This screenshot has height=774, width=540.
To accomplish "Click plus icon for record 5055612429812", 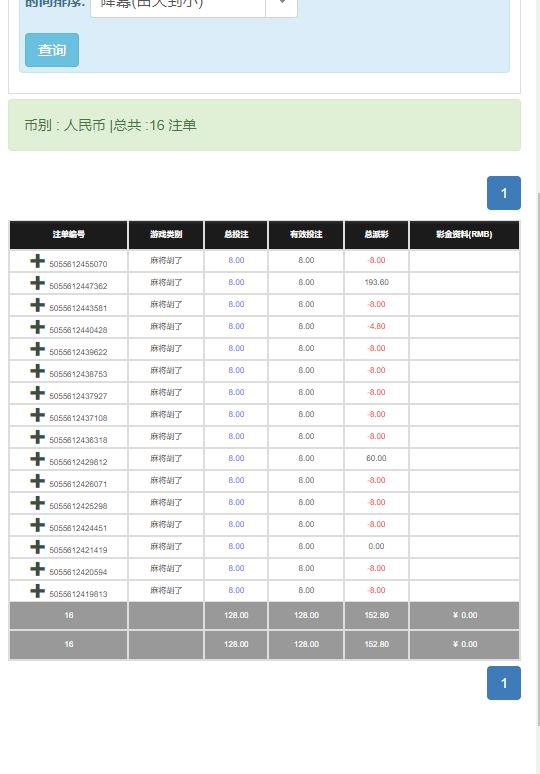I will click(38, 459).
